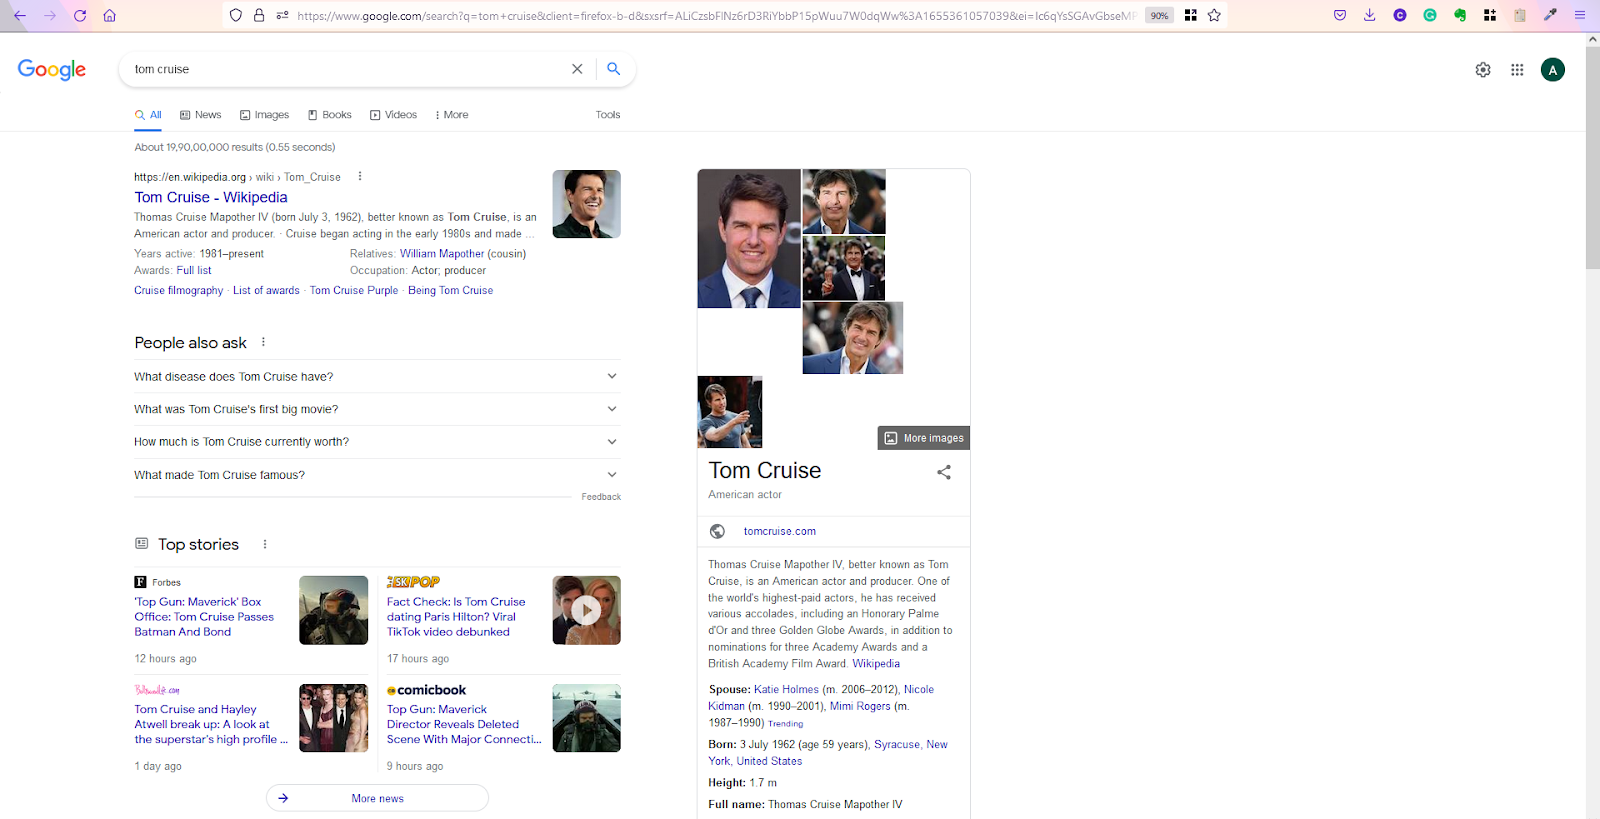Bookmark this page with star icon

click(x=1214, y=15)
